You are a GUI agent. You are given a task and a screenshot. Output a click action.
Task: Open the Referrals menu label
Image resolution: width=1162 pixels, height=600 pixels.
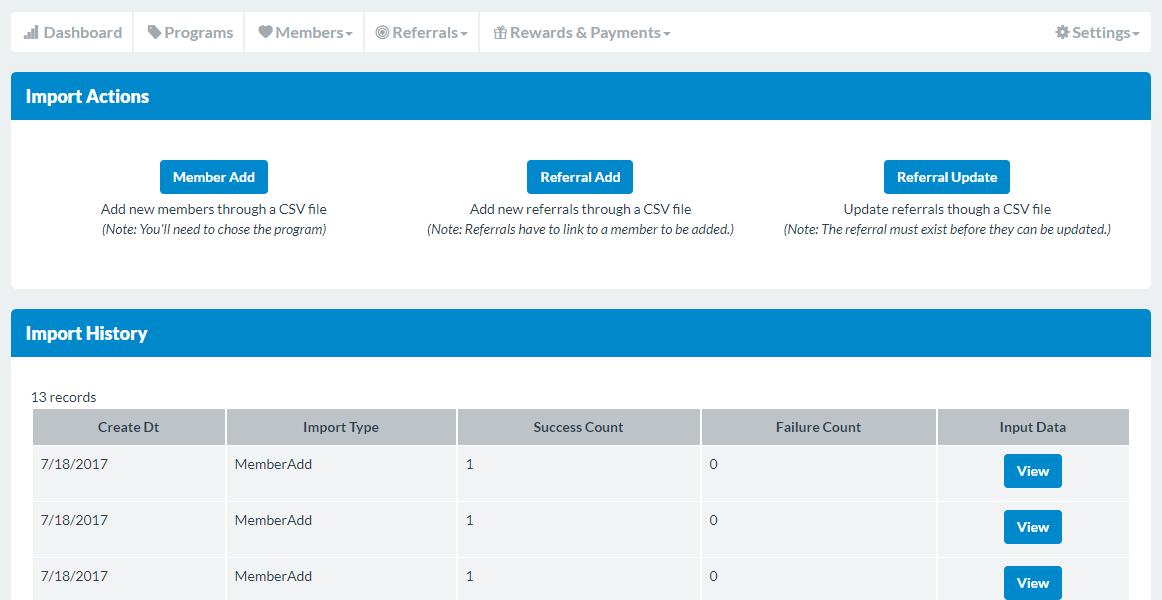[x=425, y=33]
